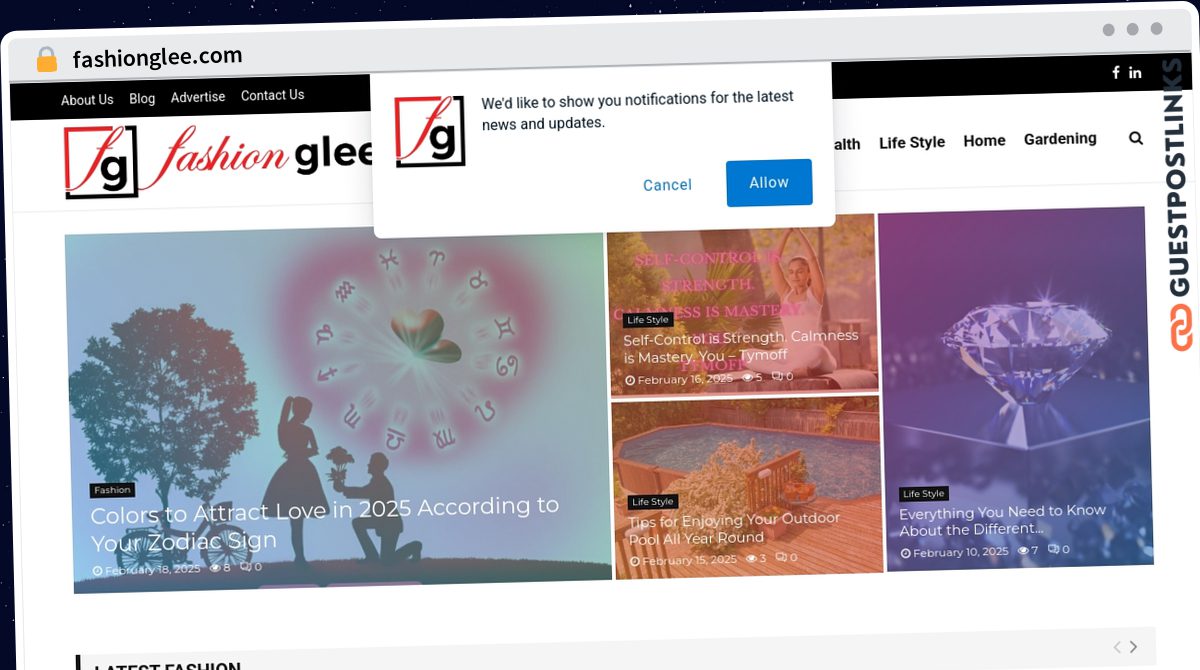
Task: Click the fashion glee site logo
Action: point(220,160)
